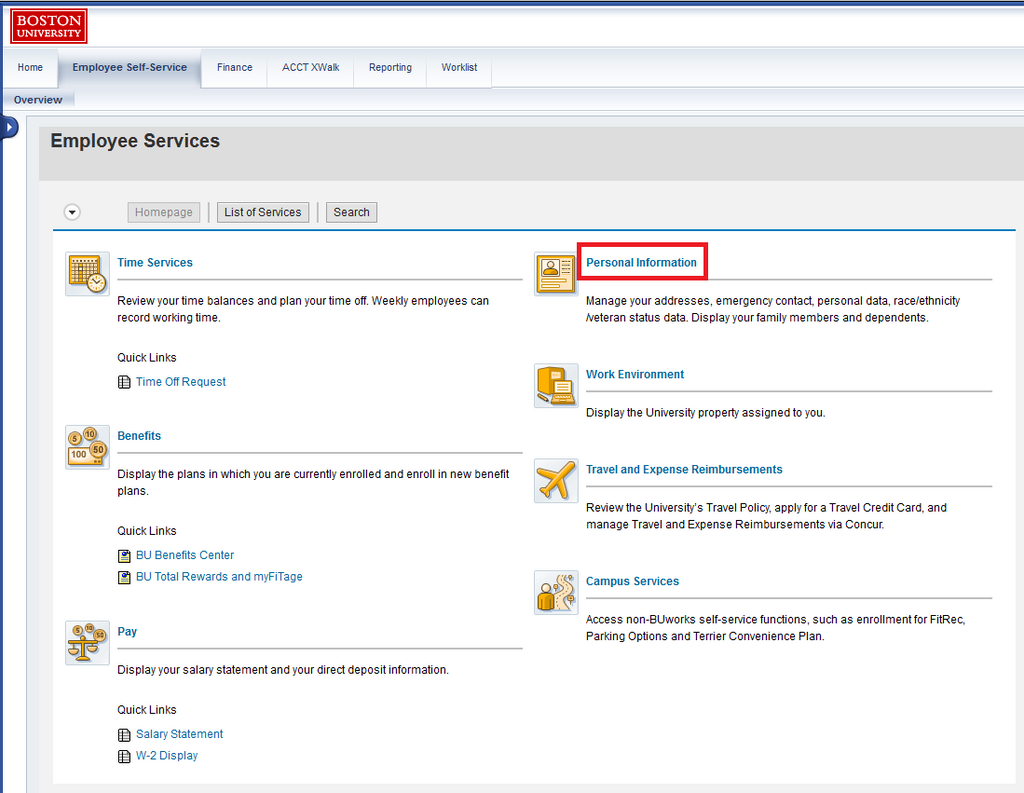Open the Salary Statement link
Image resolution: width=1024 pixels, height=793 pixels.
coord(180,733)
